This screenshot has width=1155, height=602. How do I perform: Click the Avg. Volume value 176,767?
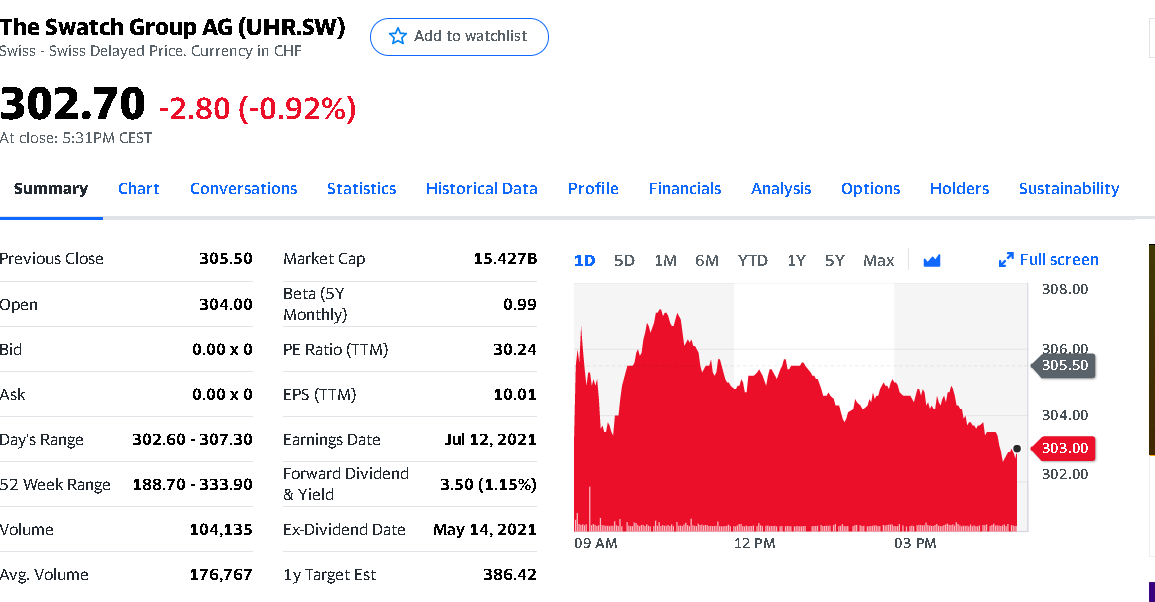coord(221,575)
